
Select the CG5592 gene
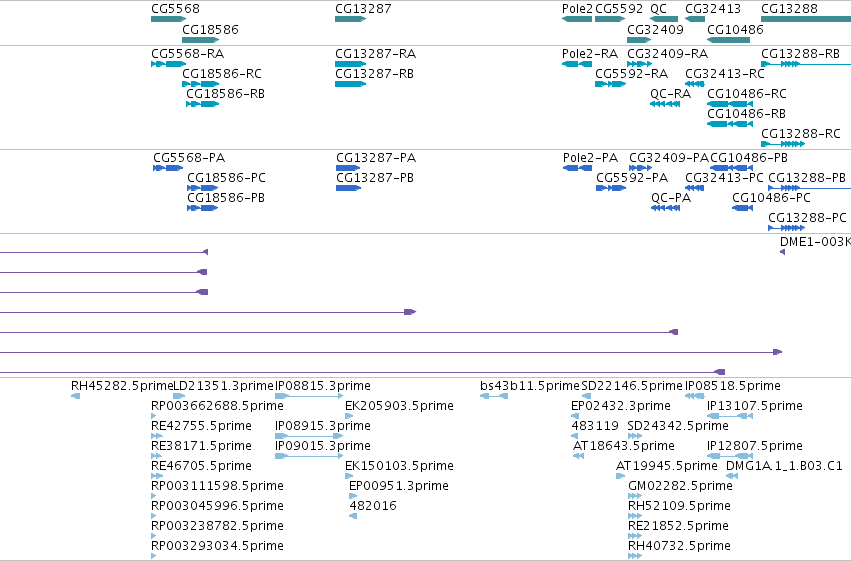[x=610, y=19]
